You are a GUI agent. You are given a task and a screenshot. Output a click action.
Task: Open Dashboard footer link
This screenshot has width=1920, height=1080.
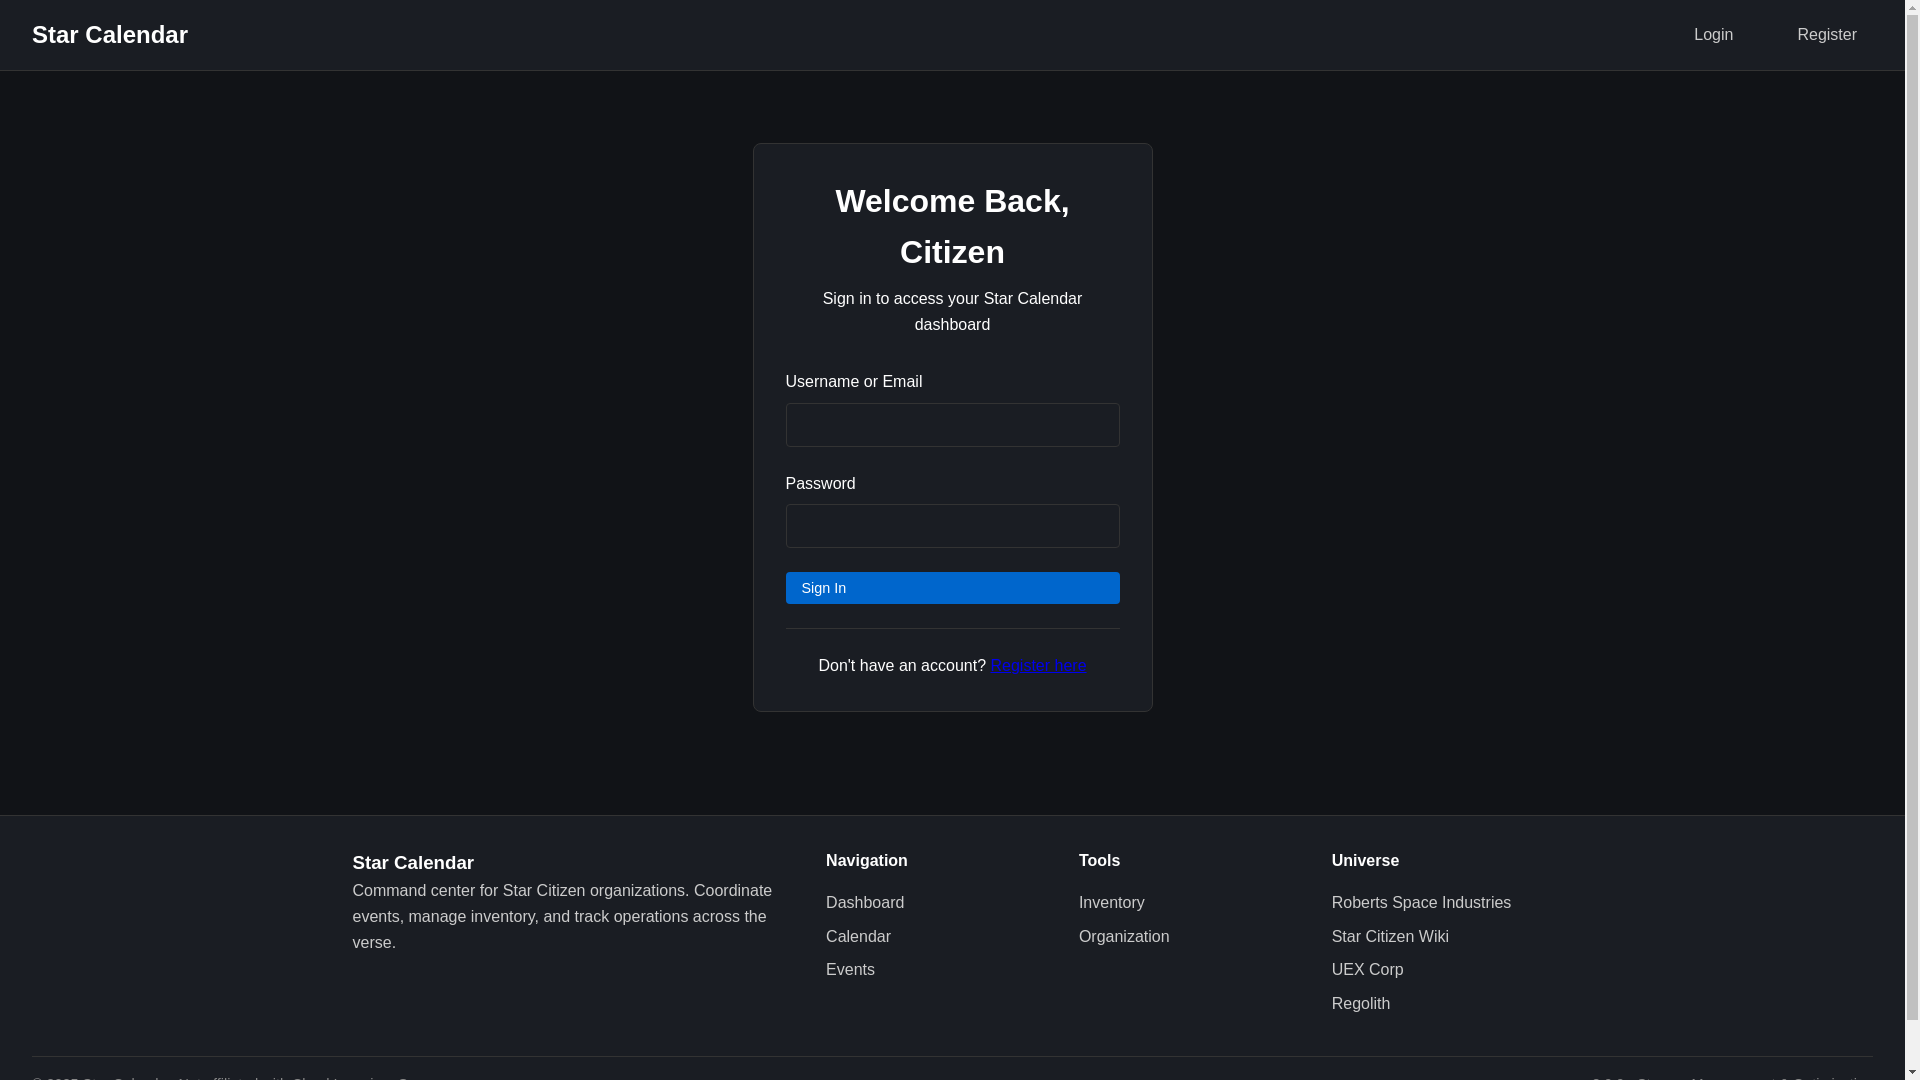click(x=865, y=903)
